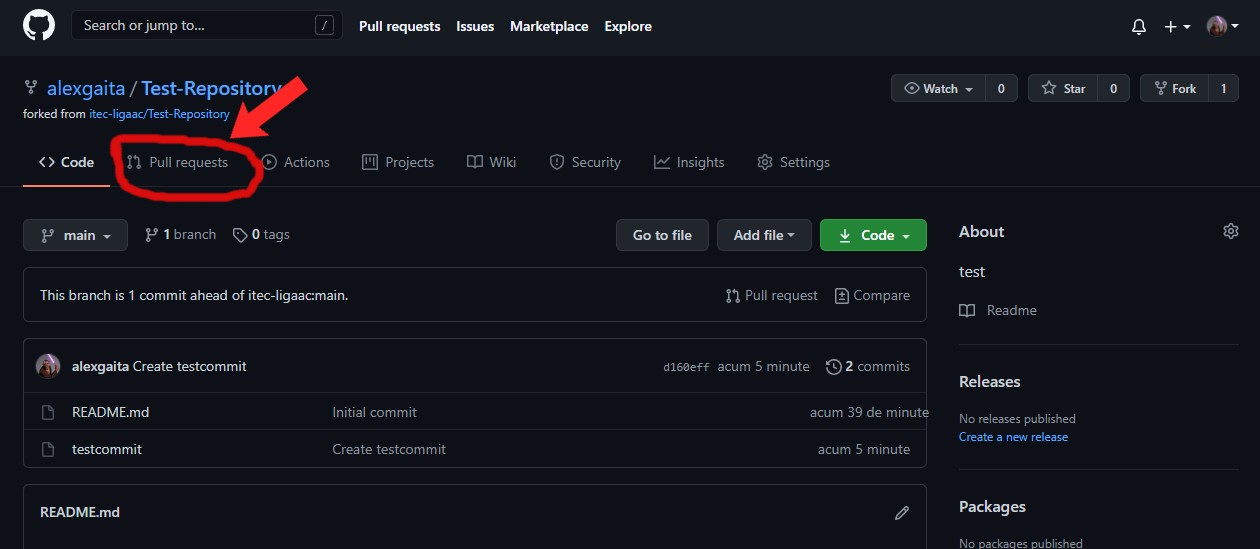
Task: Open the testcommit file
Action: coord(107,449)
